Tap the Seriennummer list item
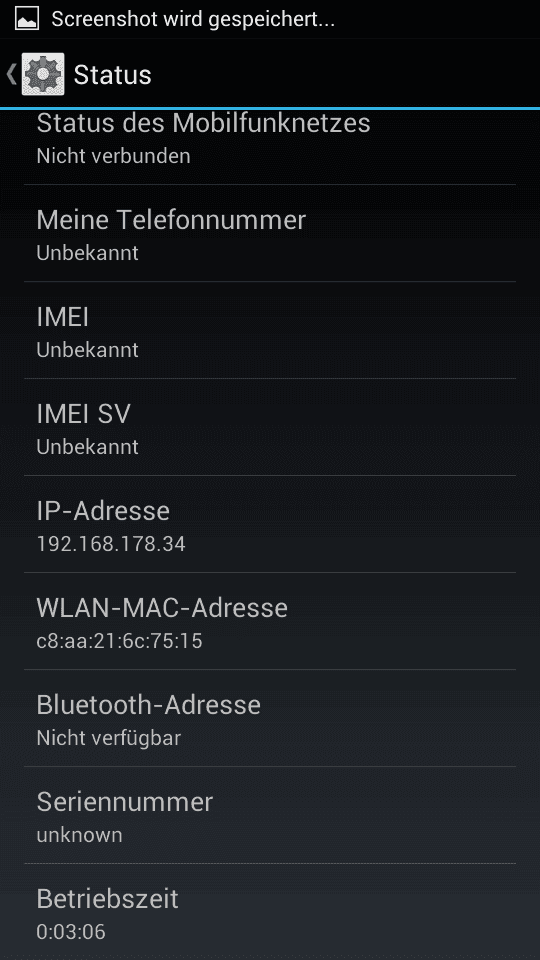540x960 pixels. (x=270, y=815)
